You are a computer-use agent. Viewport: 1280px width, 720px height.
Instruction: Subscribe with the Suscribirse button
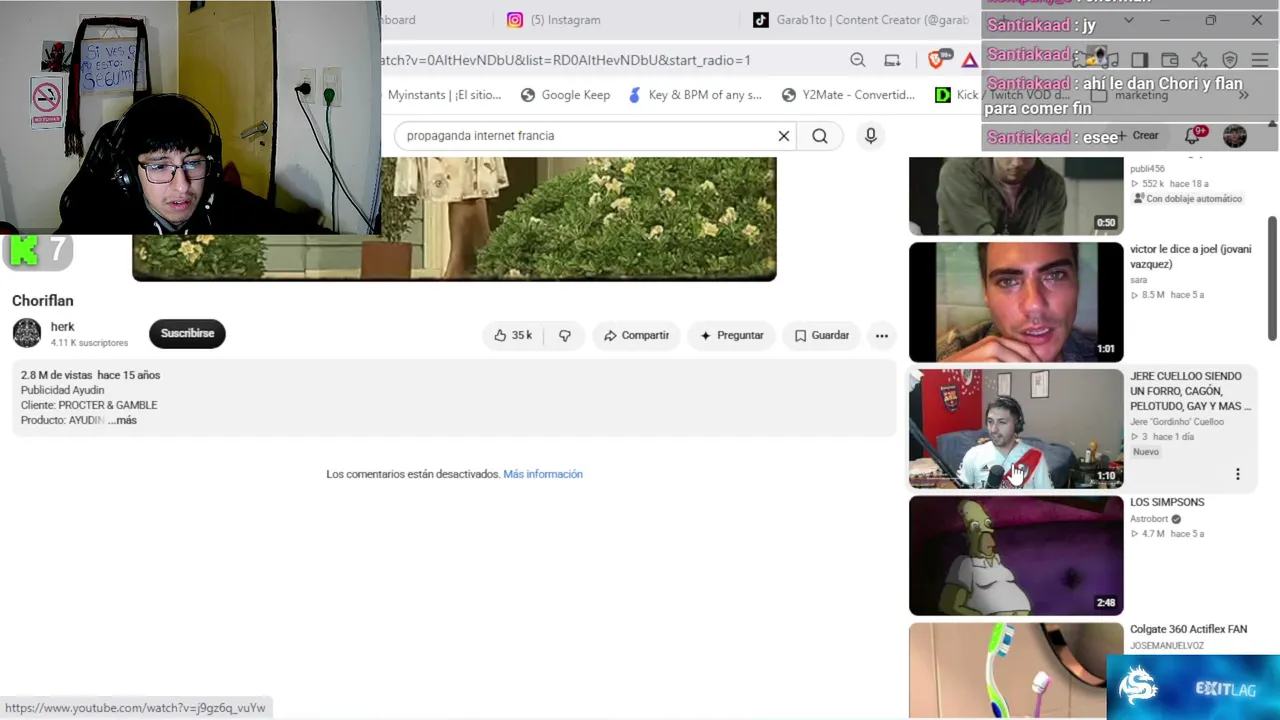[187, 333]
